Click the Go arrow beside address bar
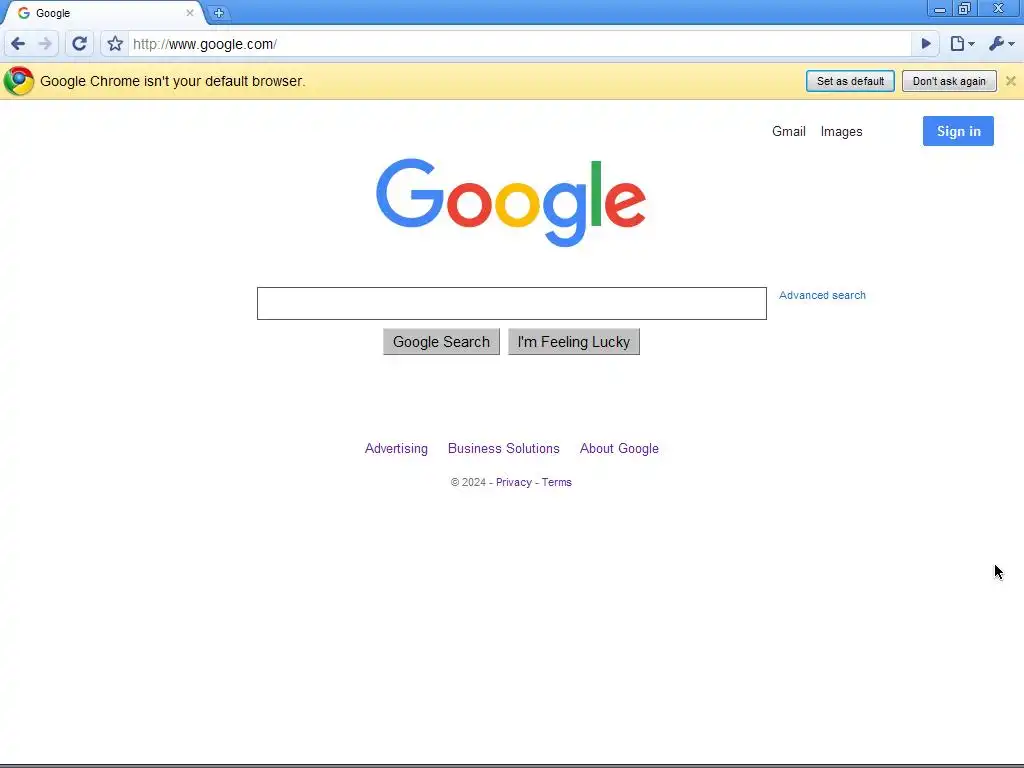 point(925,44)
